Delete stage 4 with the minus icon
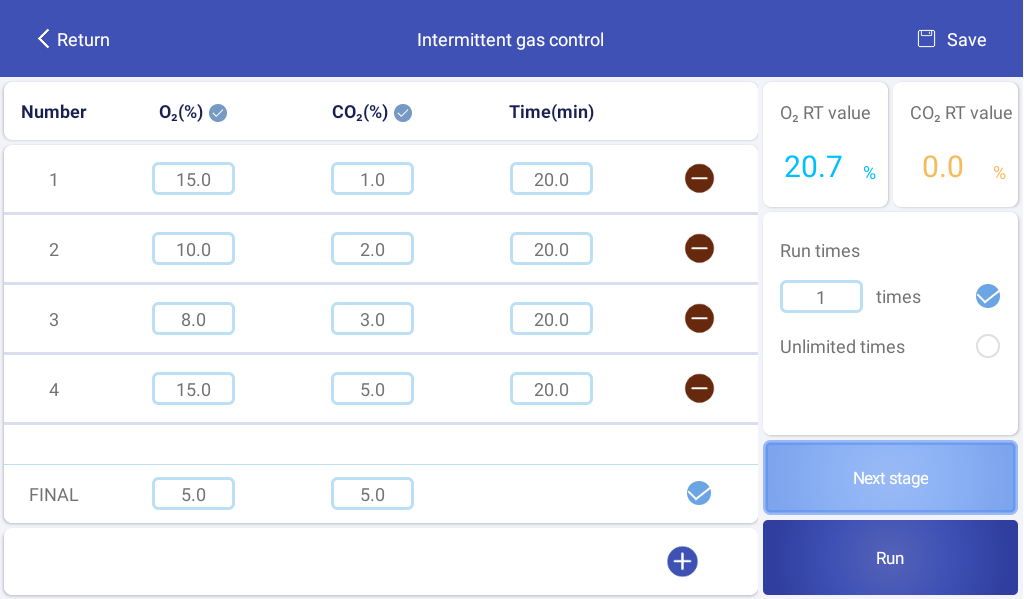Screen dimensions: 1024x599 (x=699, y=387)
